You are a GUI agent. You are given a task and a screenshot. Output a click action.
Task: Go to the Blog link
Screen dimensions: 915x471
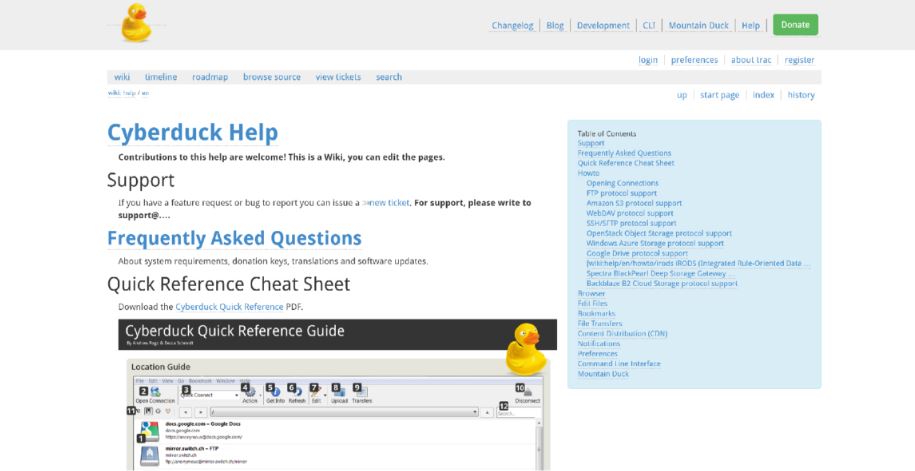click(555, 25)
